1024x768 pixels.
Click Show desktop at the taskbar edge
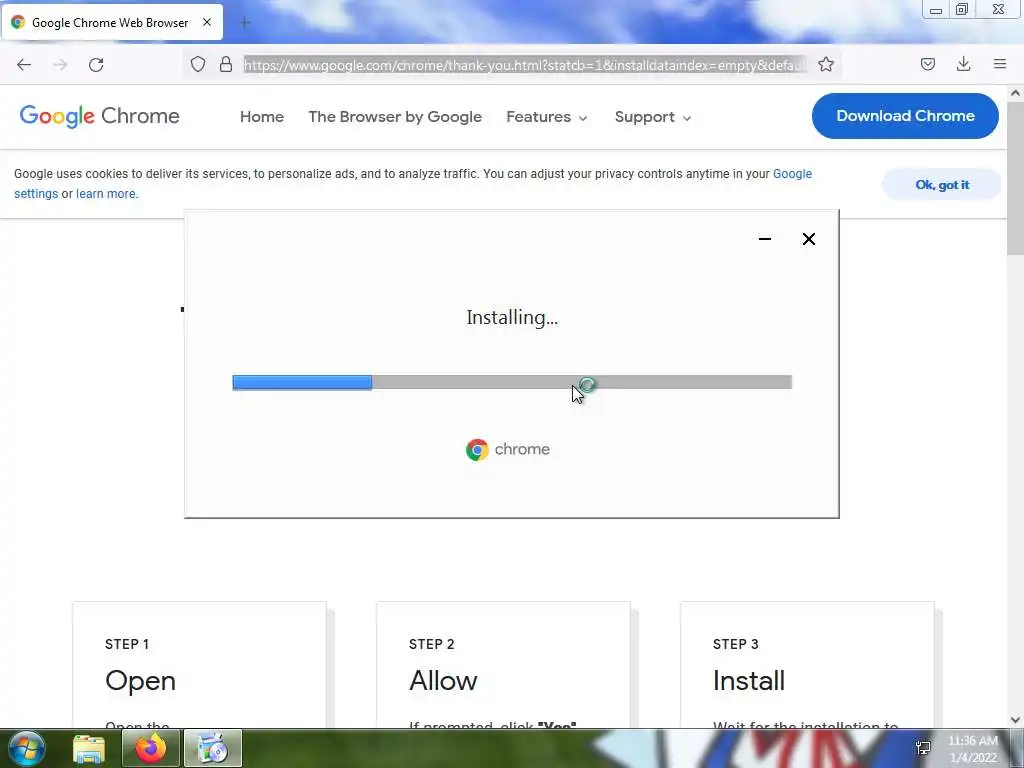pos(1017,748)
